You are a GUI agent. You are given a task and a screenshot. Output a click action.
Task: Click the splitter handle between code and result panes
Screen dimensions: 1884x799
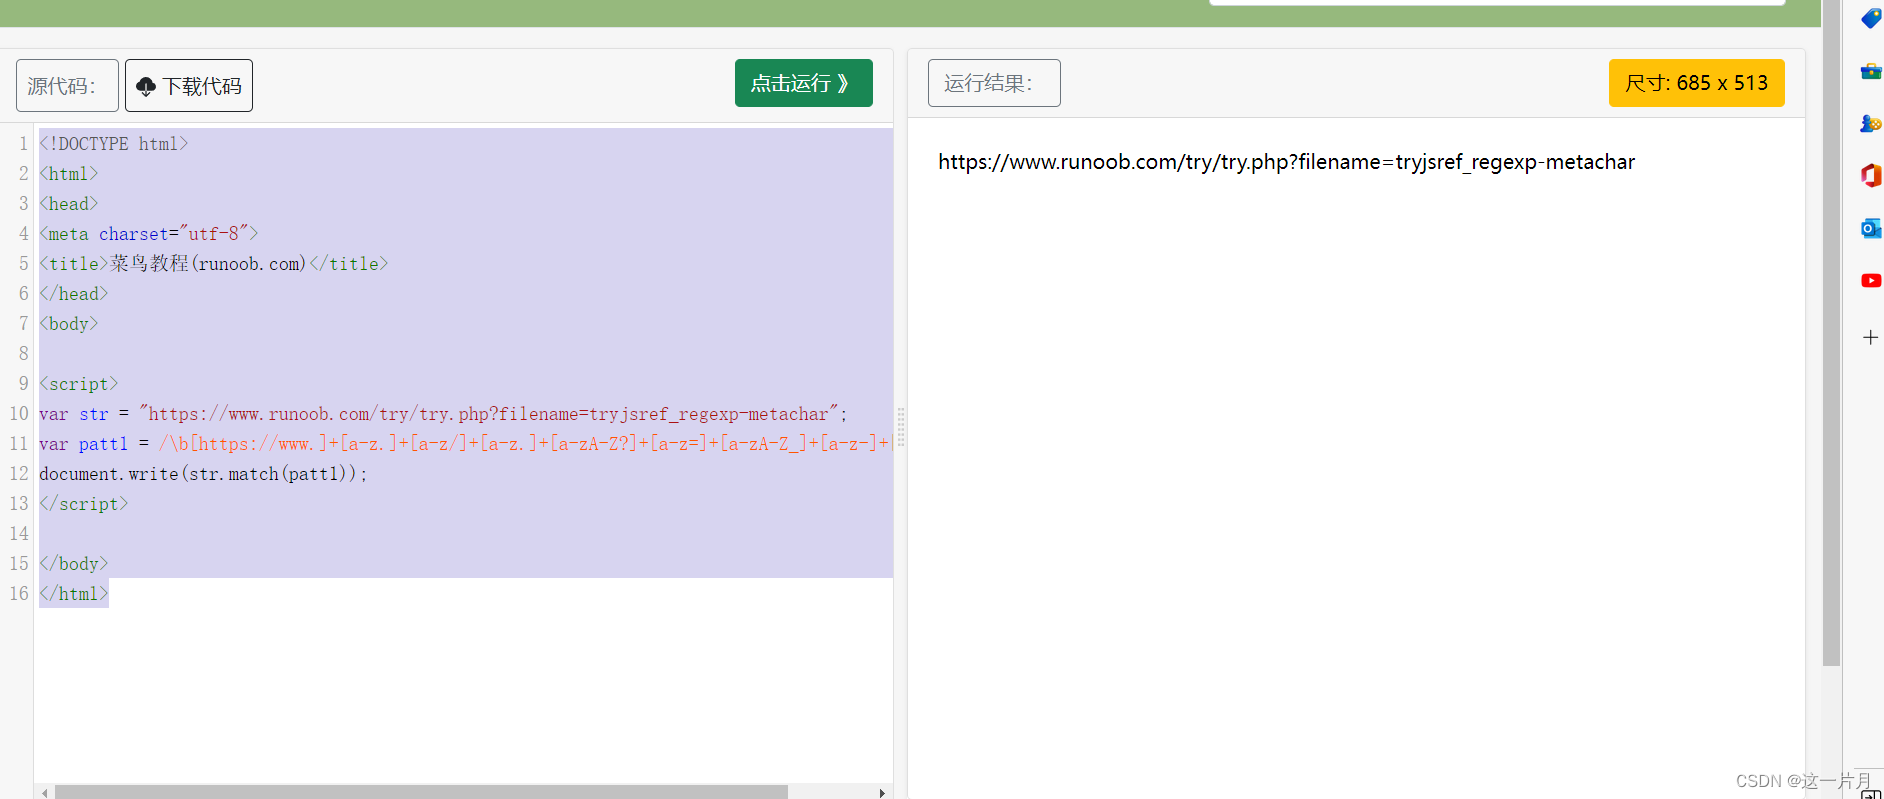click(x=900, y=427)
